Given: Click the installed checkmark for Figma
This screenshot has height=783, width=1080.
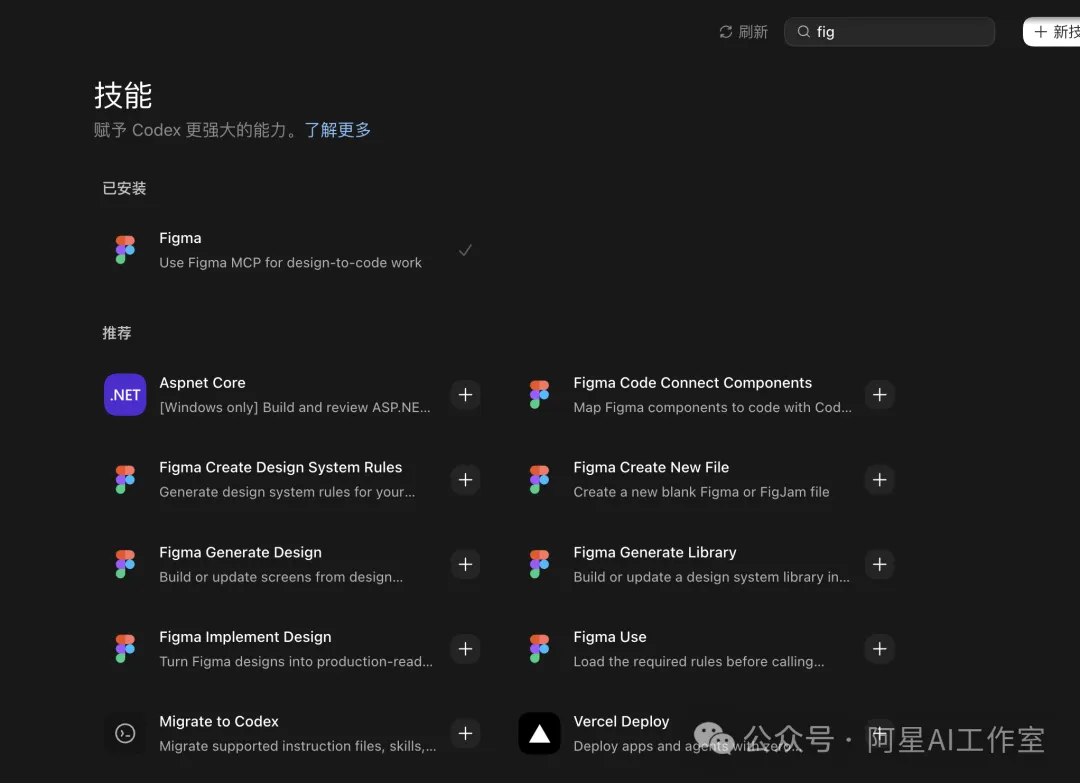Looking at the screenshot, I should [465, 250].
